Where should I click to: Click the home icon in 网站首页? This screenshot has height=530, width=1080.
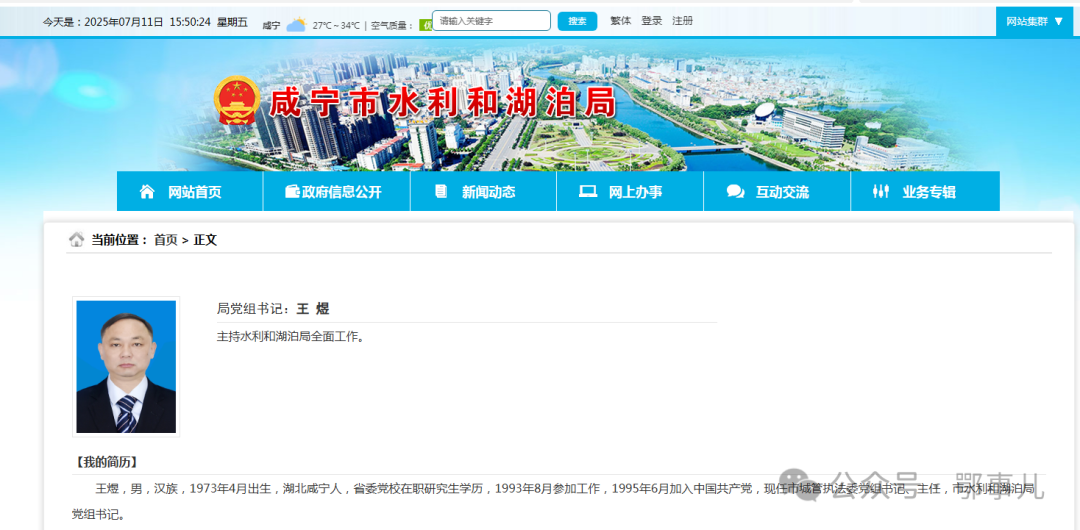(x=147, y=192)
